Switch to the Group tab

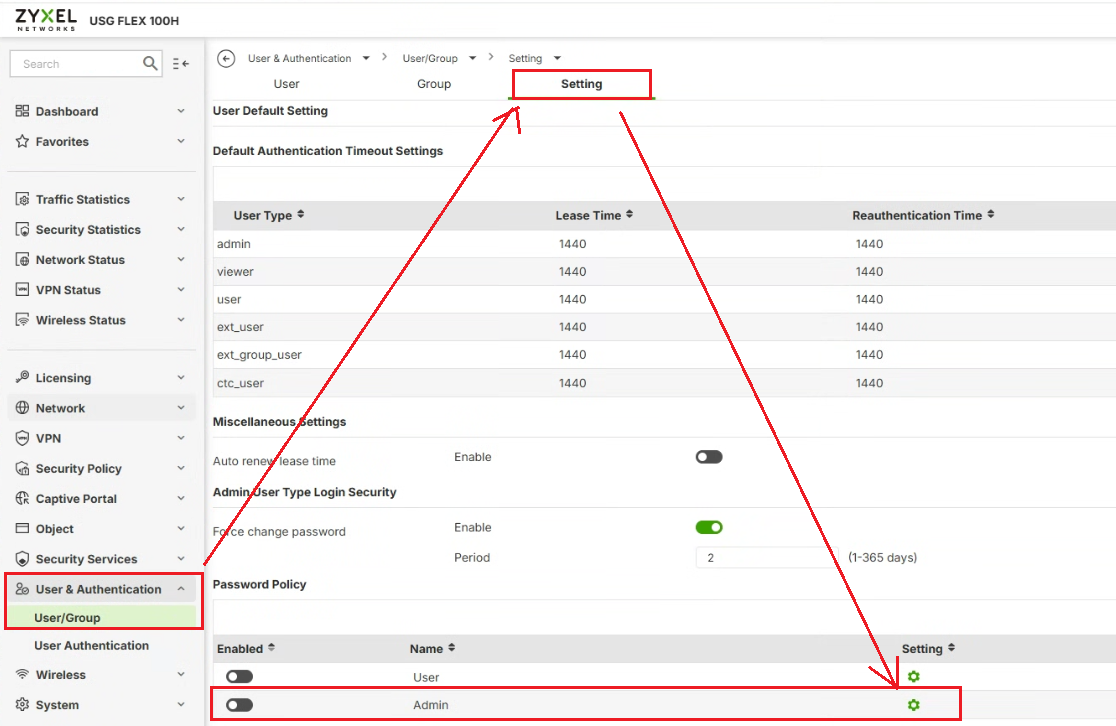click(x=434, y=84)
